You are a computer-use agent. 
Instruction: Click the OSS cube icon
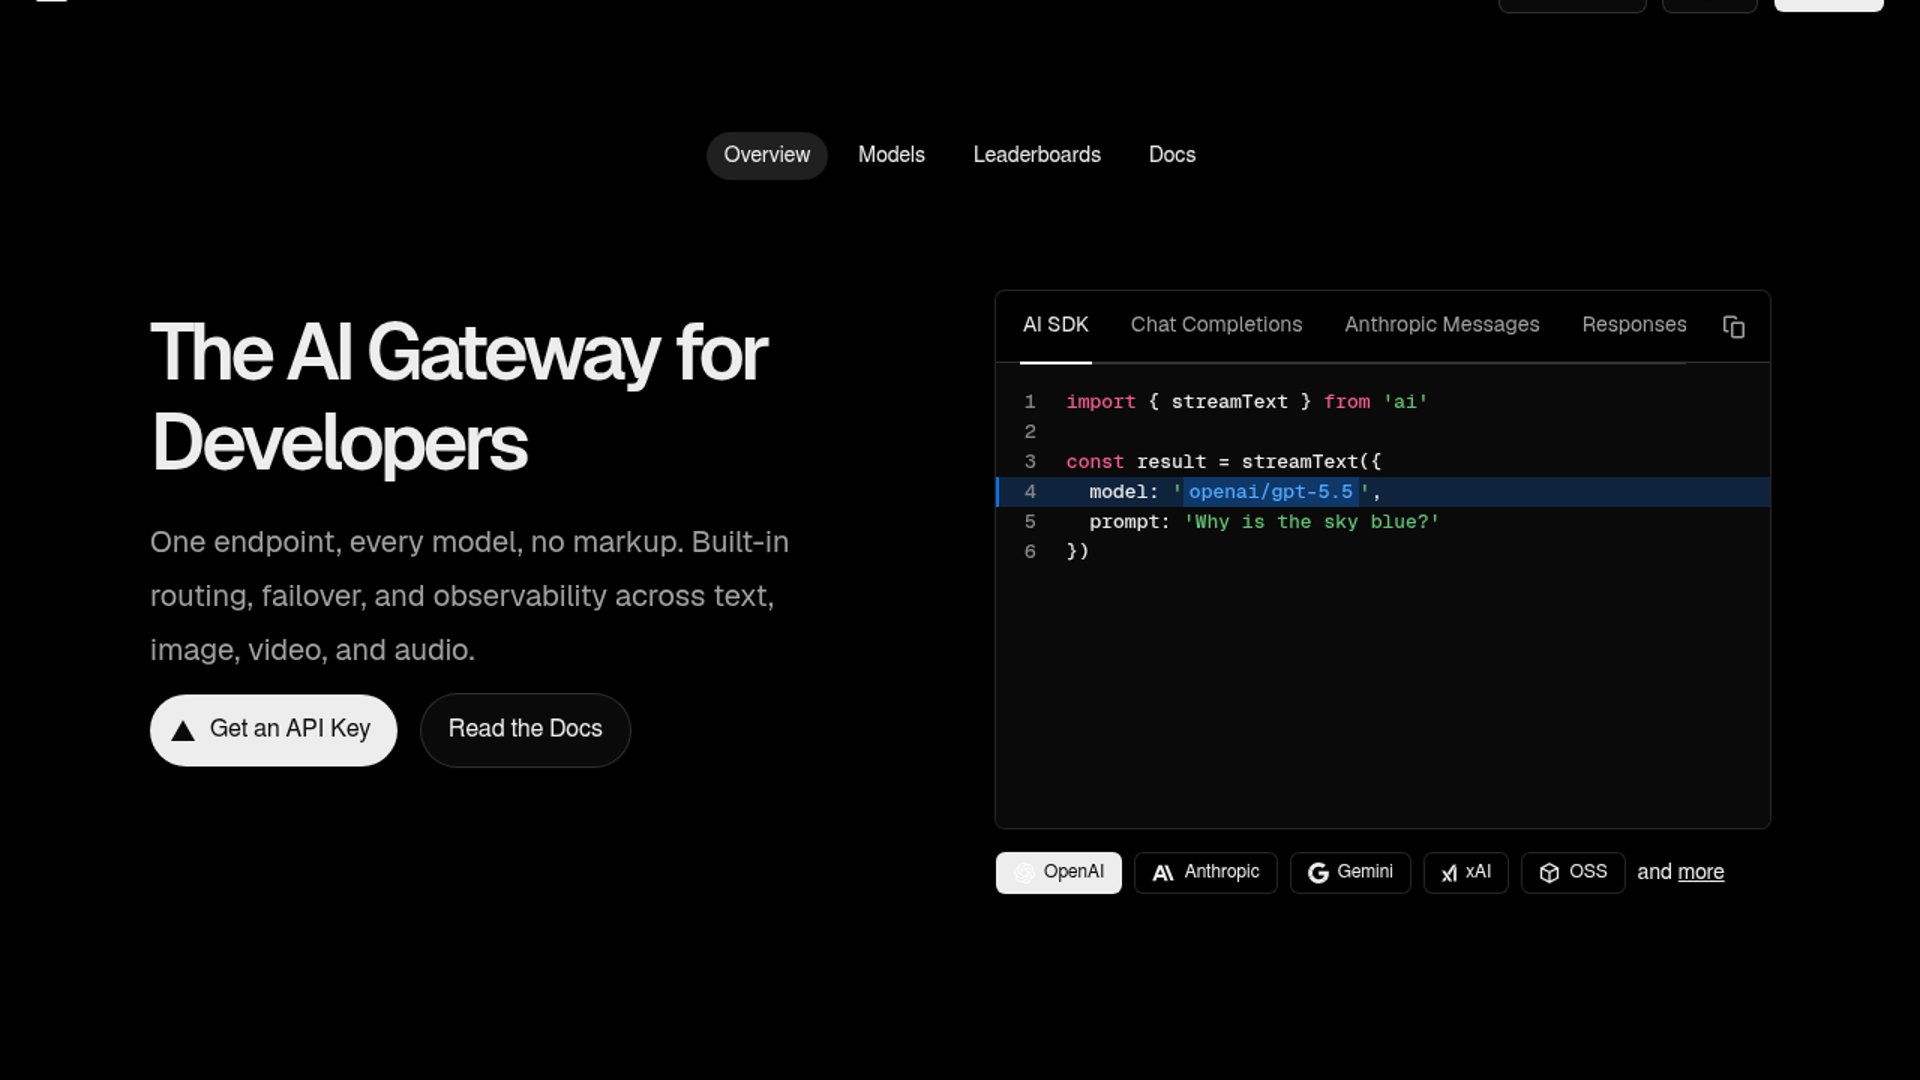1549,873
